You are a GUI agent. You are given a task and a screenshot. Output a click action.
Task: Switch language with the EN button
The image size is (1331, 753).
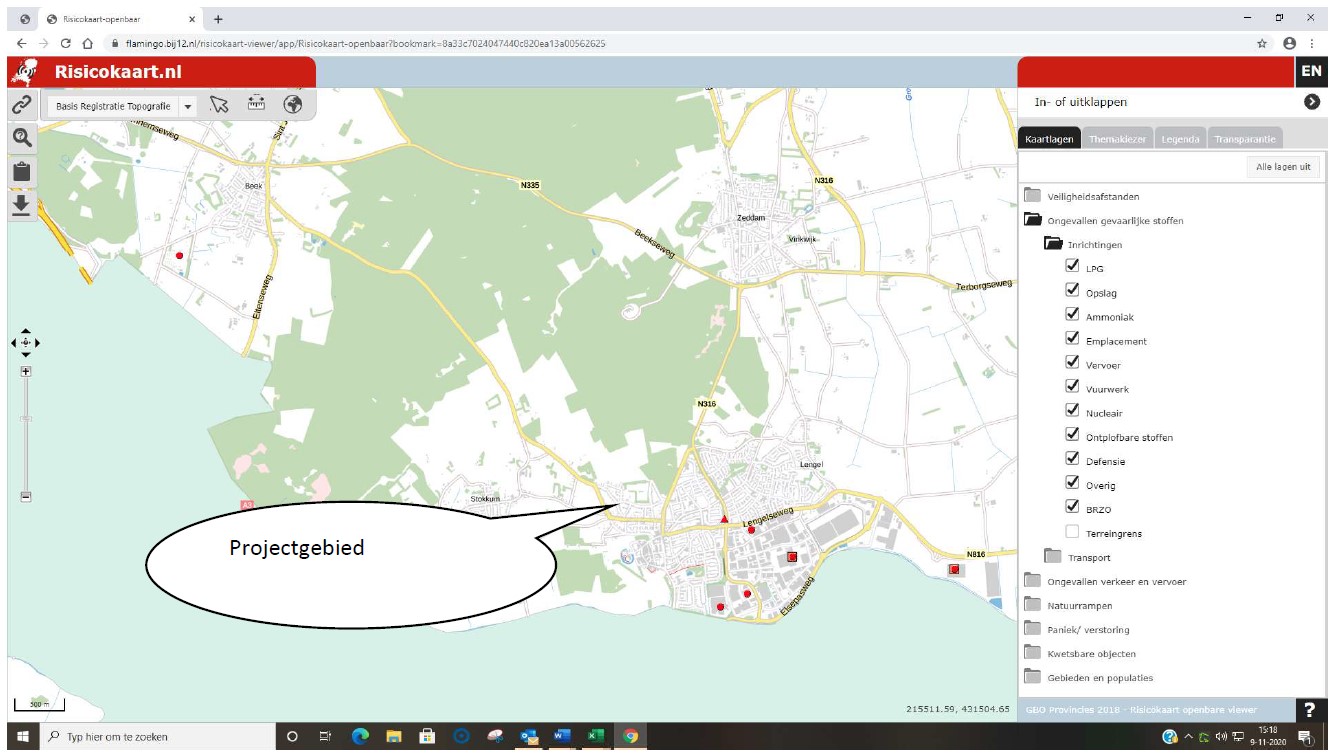[1311, 71]
